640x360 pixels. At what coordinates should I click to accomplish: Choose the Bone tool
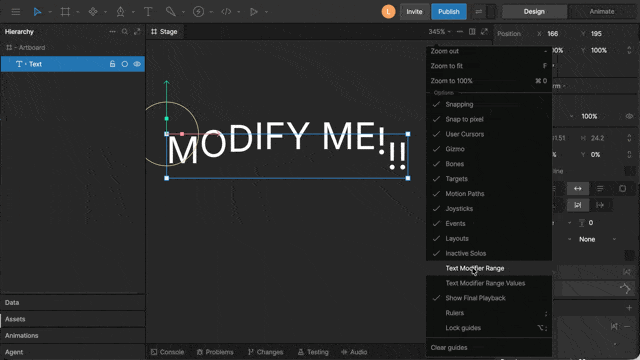tap(171, 11)
